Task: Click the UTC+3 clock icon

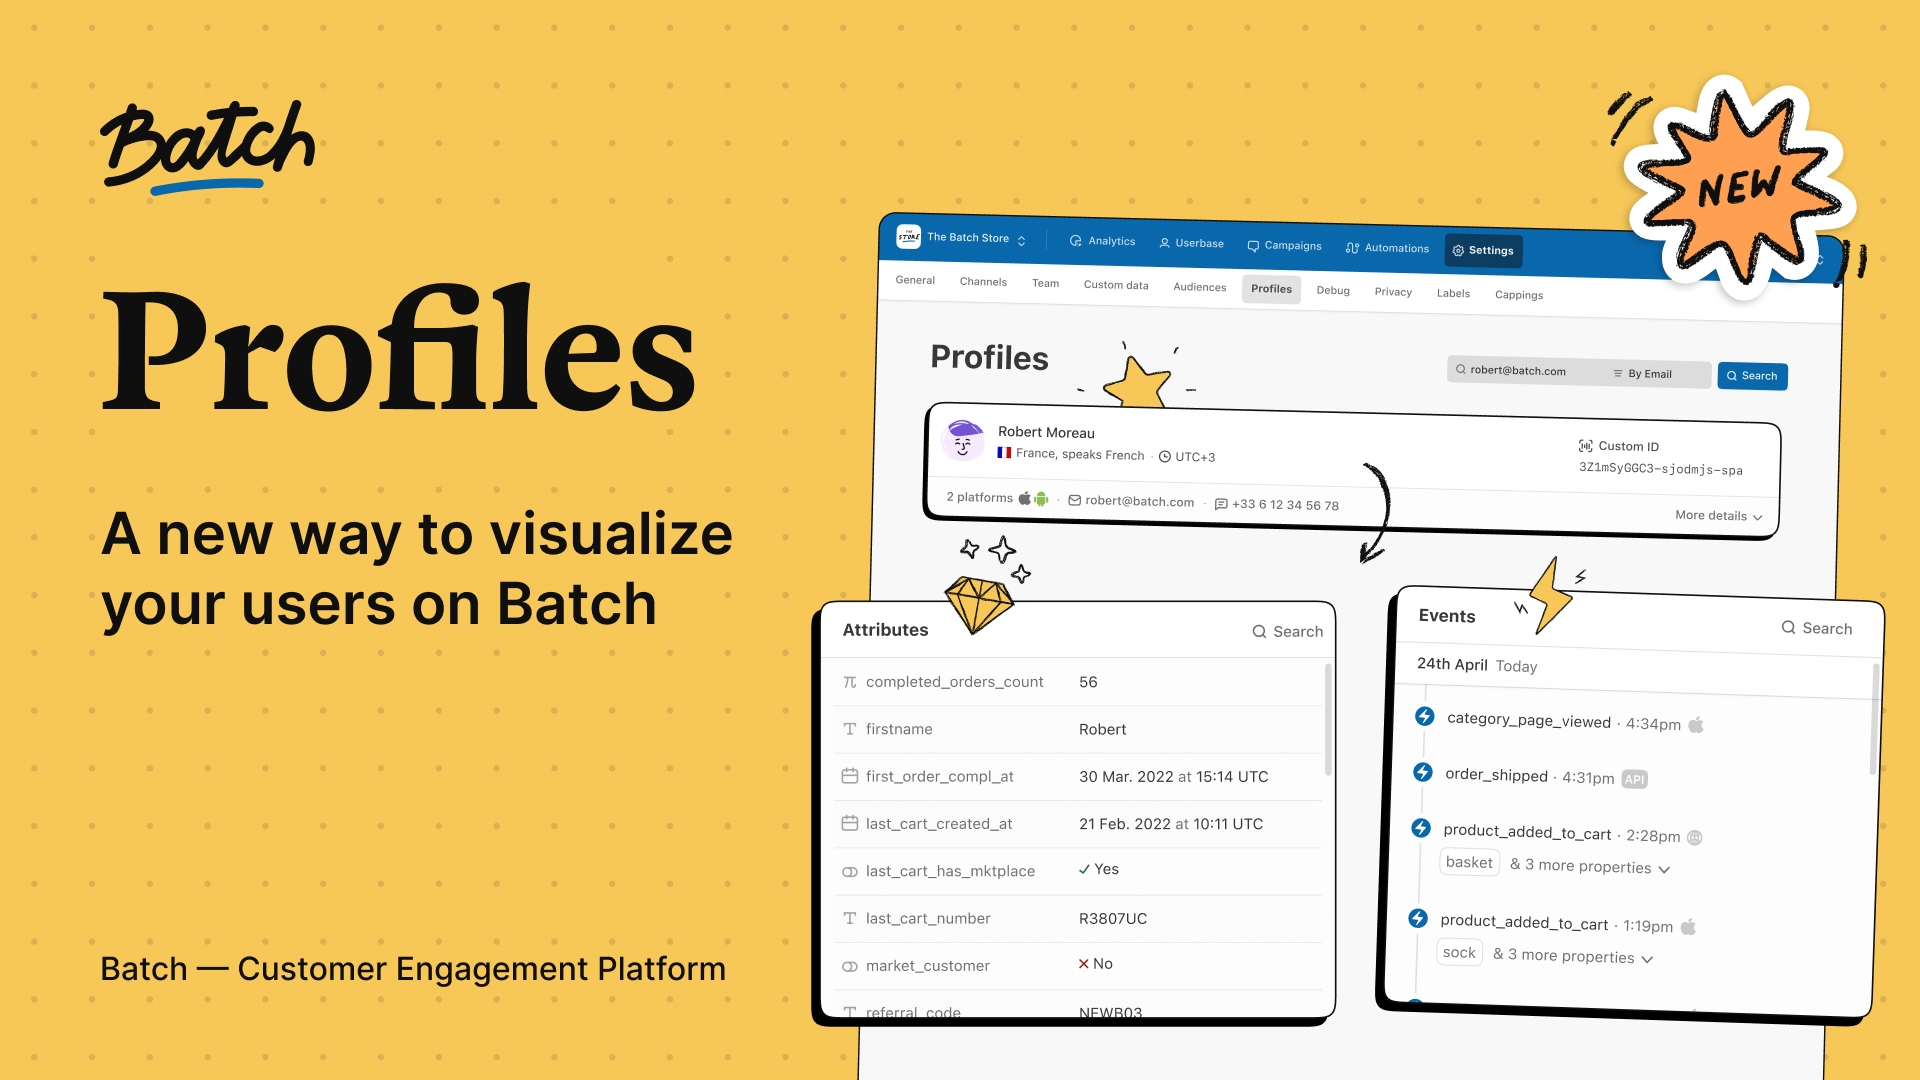Action: coord(1164,457)
